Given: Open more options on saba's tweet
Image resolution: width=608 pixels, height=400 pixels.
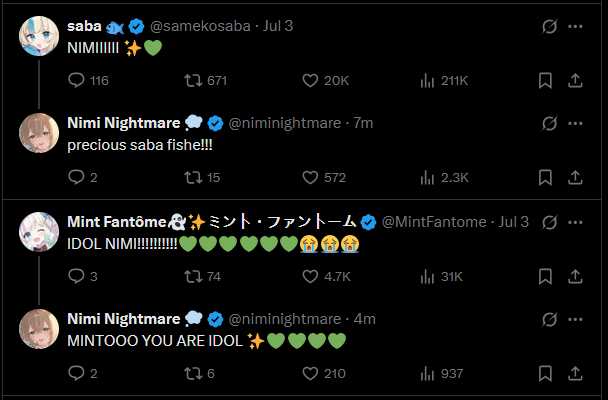Looking at the screenshot, I should 575,26.
